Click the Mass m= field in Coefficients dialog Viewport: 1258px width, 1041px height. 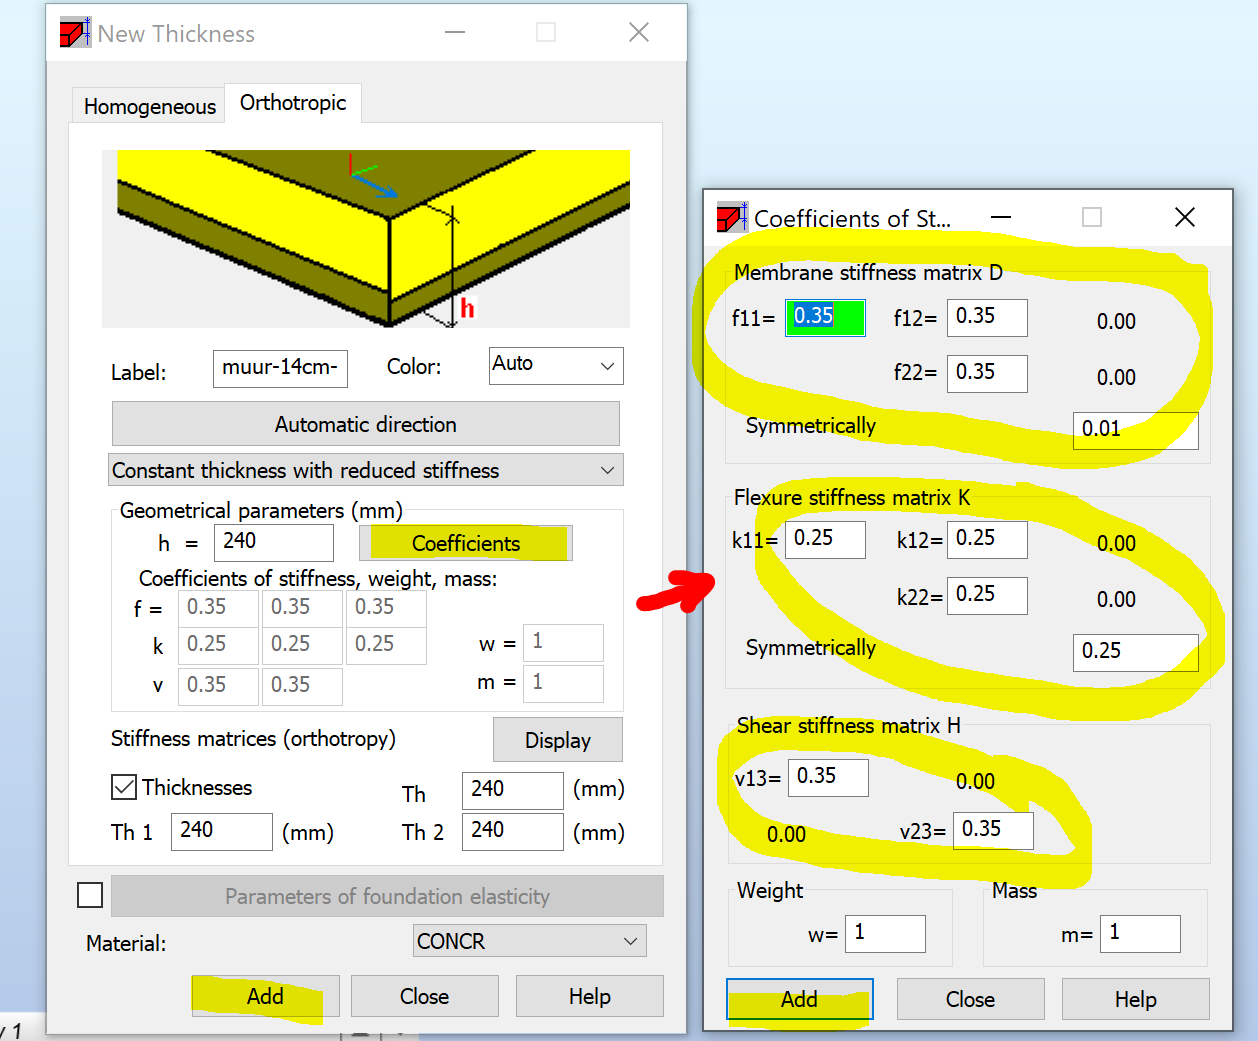pos(1140,934)
